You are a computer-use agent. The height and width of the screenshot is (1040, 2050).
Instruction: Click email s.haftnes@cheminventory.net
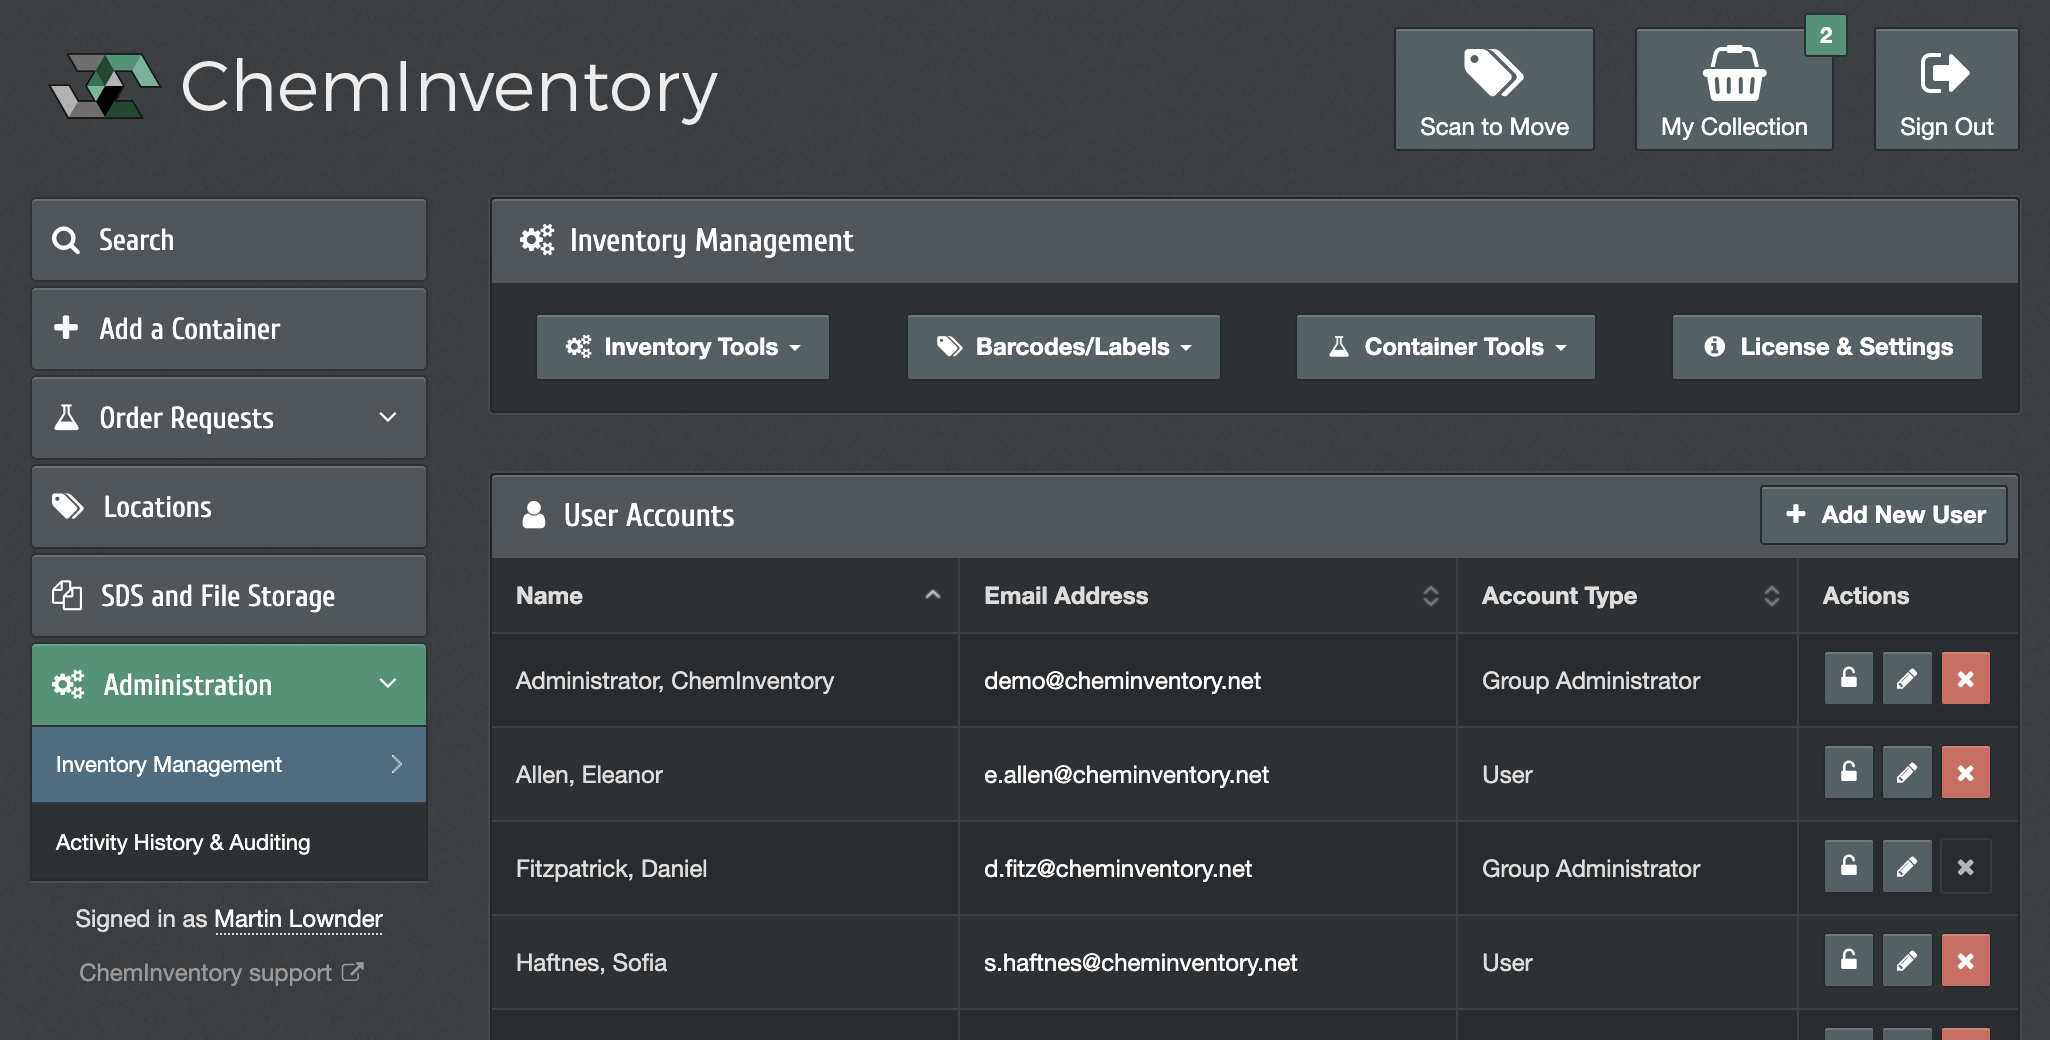pos(1140,963)
